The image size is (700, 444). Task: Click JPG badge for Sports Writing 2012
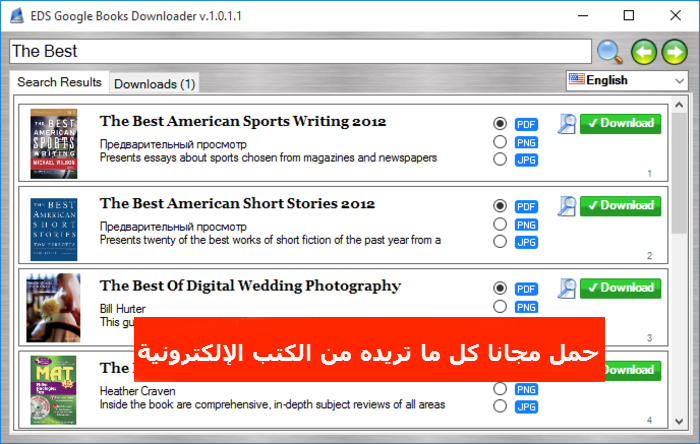[x=526, y=160]
